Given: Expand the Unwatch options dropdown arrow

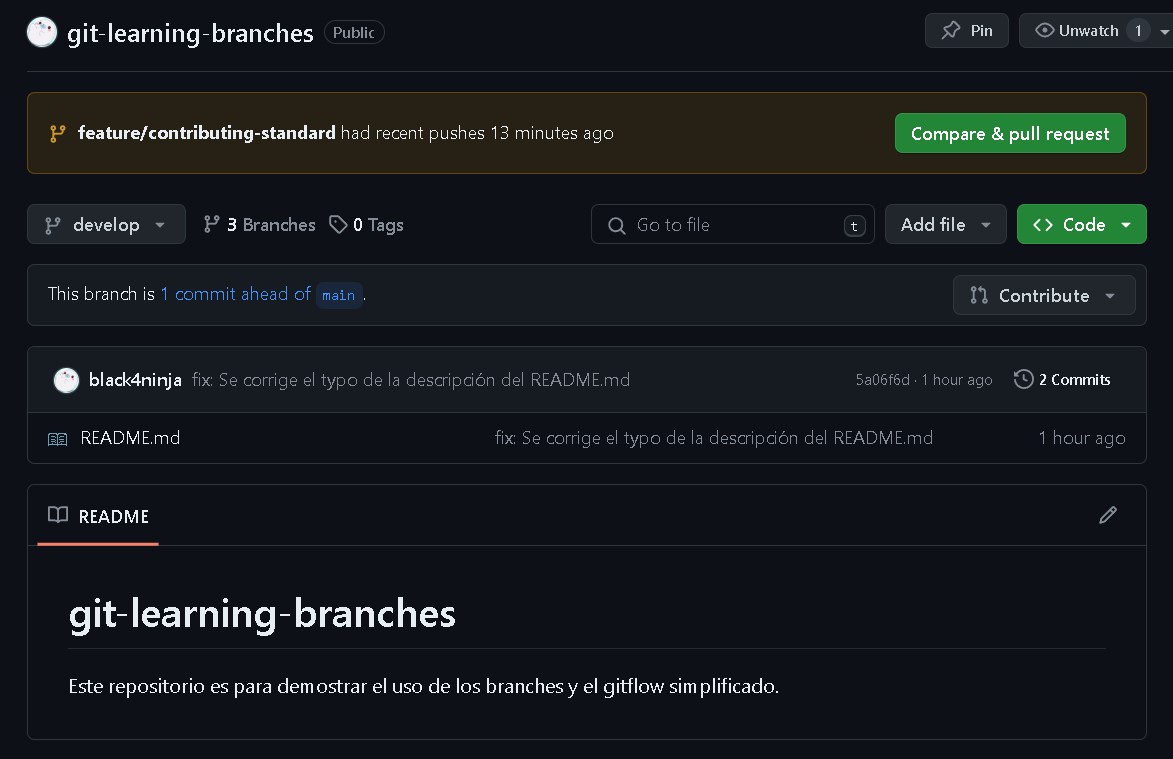Looking at the screenshot, I should (x=1164, y=31).
